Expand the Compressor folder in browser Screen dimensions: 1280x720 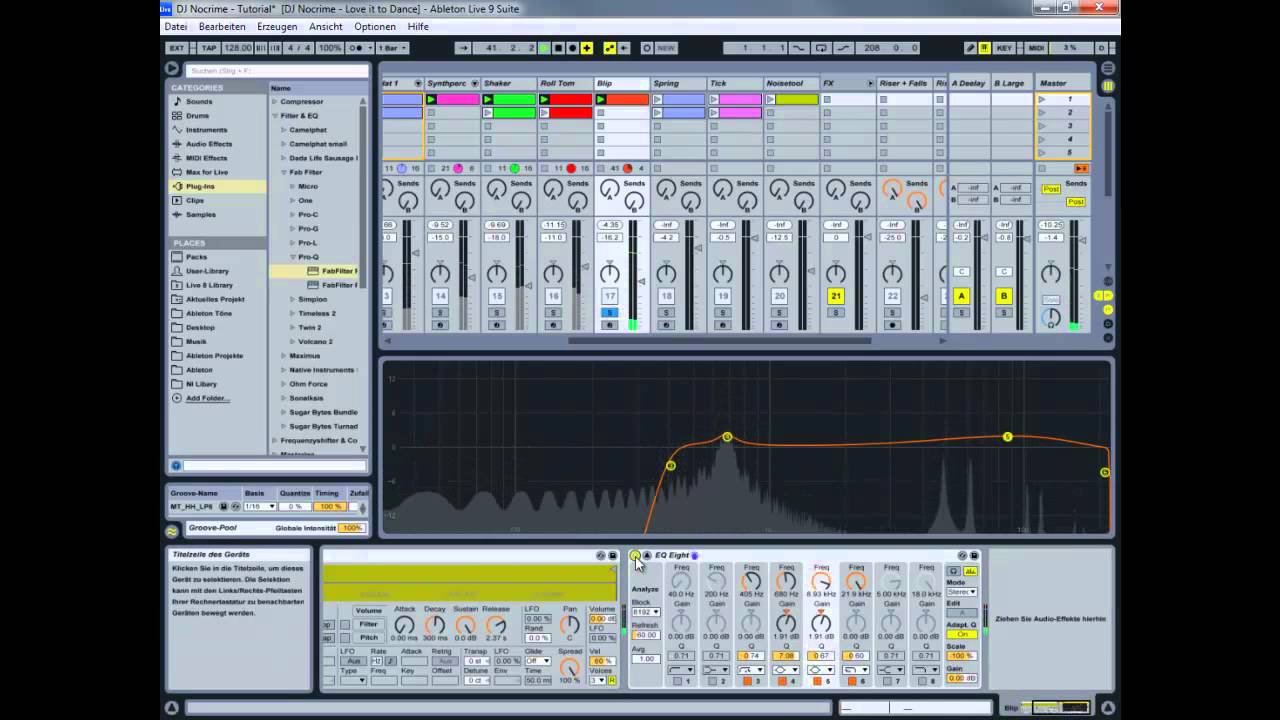(275, 102)
